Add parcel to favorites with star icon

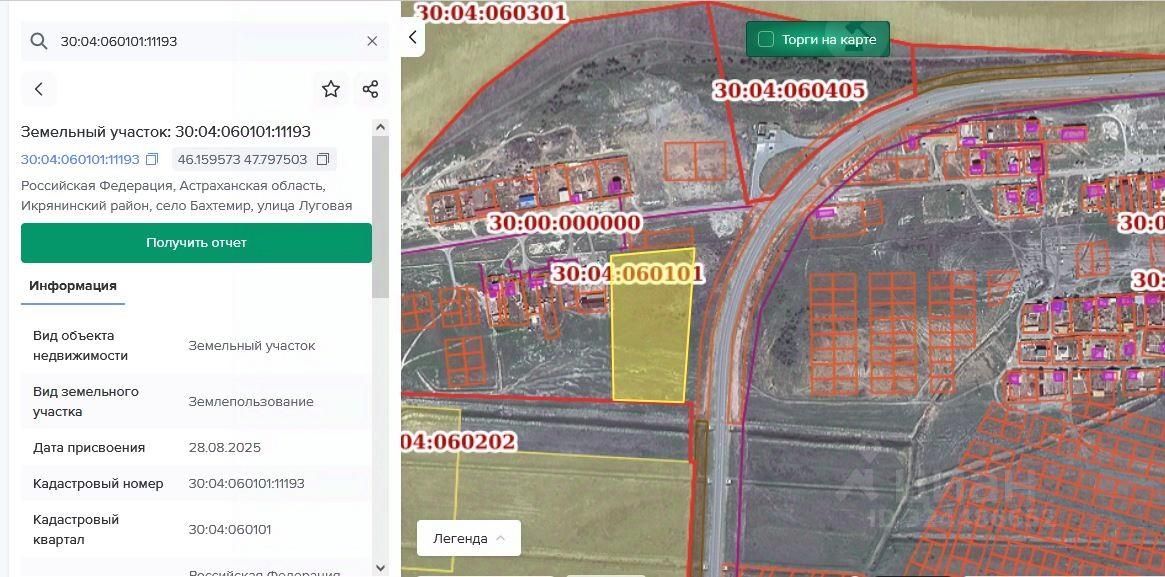pos(331,89)
